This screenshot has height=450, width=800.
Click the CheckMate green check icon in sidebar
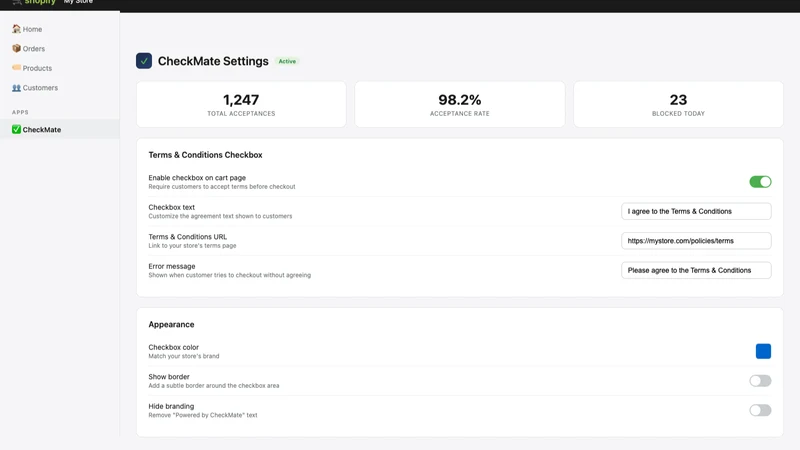pos(16,129)
